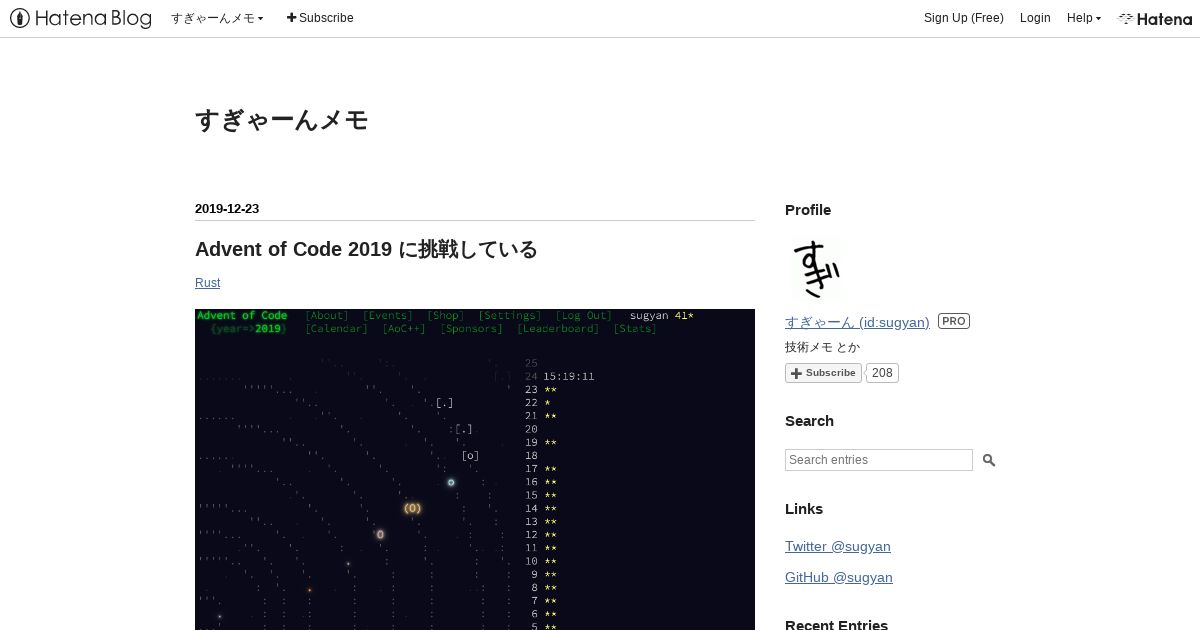Click the search magnifier icon
Image resolution: width=1200 pixels, height=630 pixels.
point(989,460)
